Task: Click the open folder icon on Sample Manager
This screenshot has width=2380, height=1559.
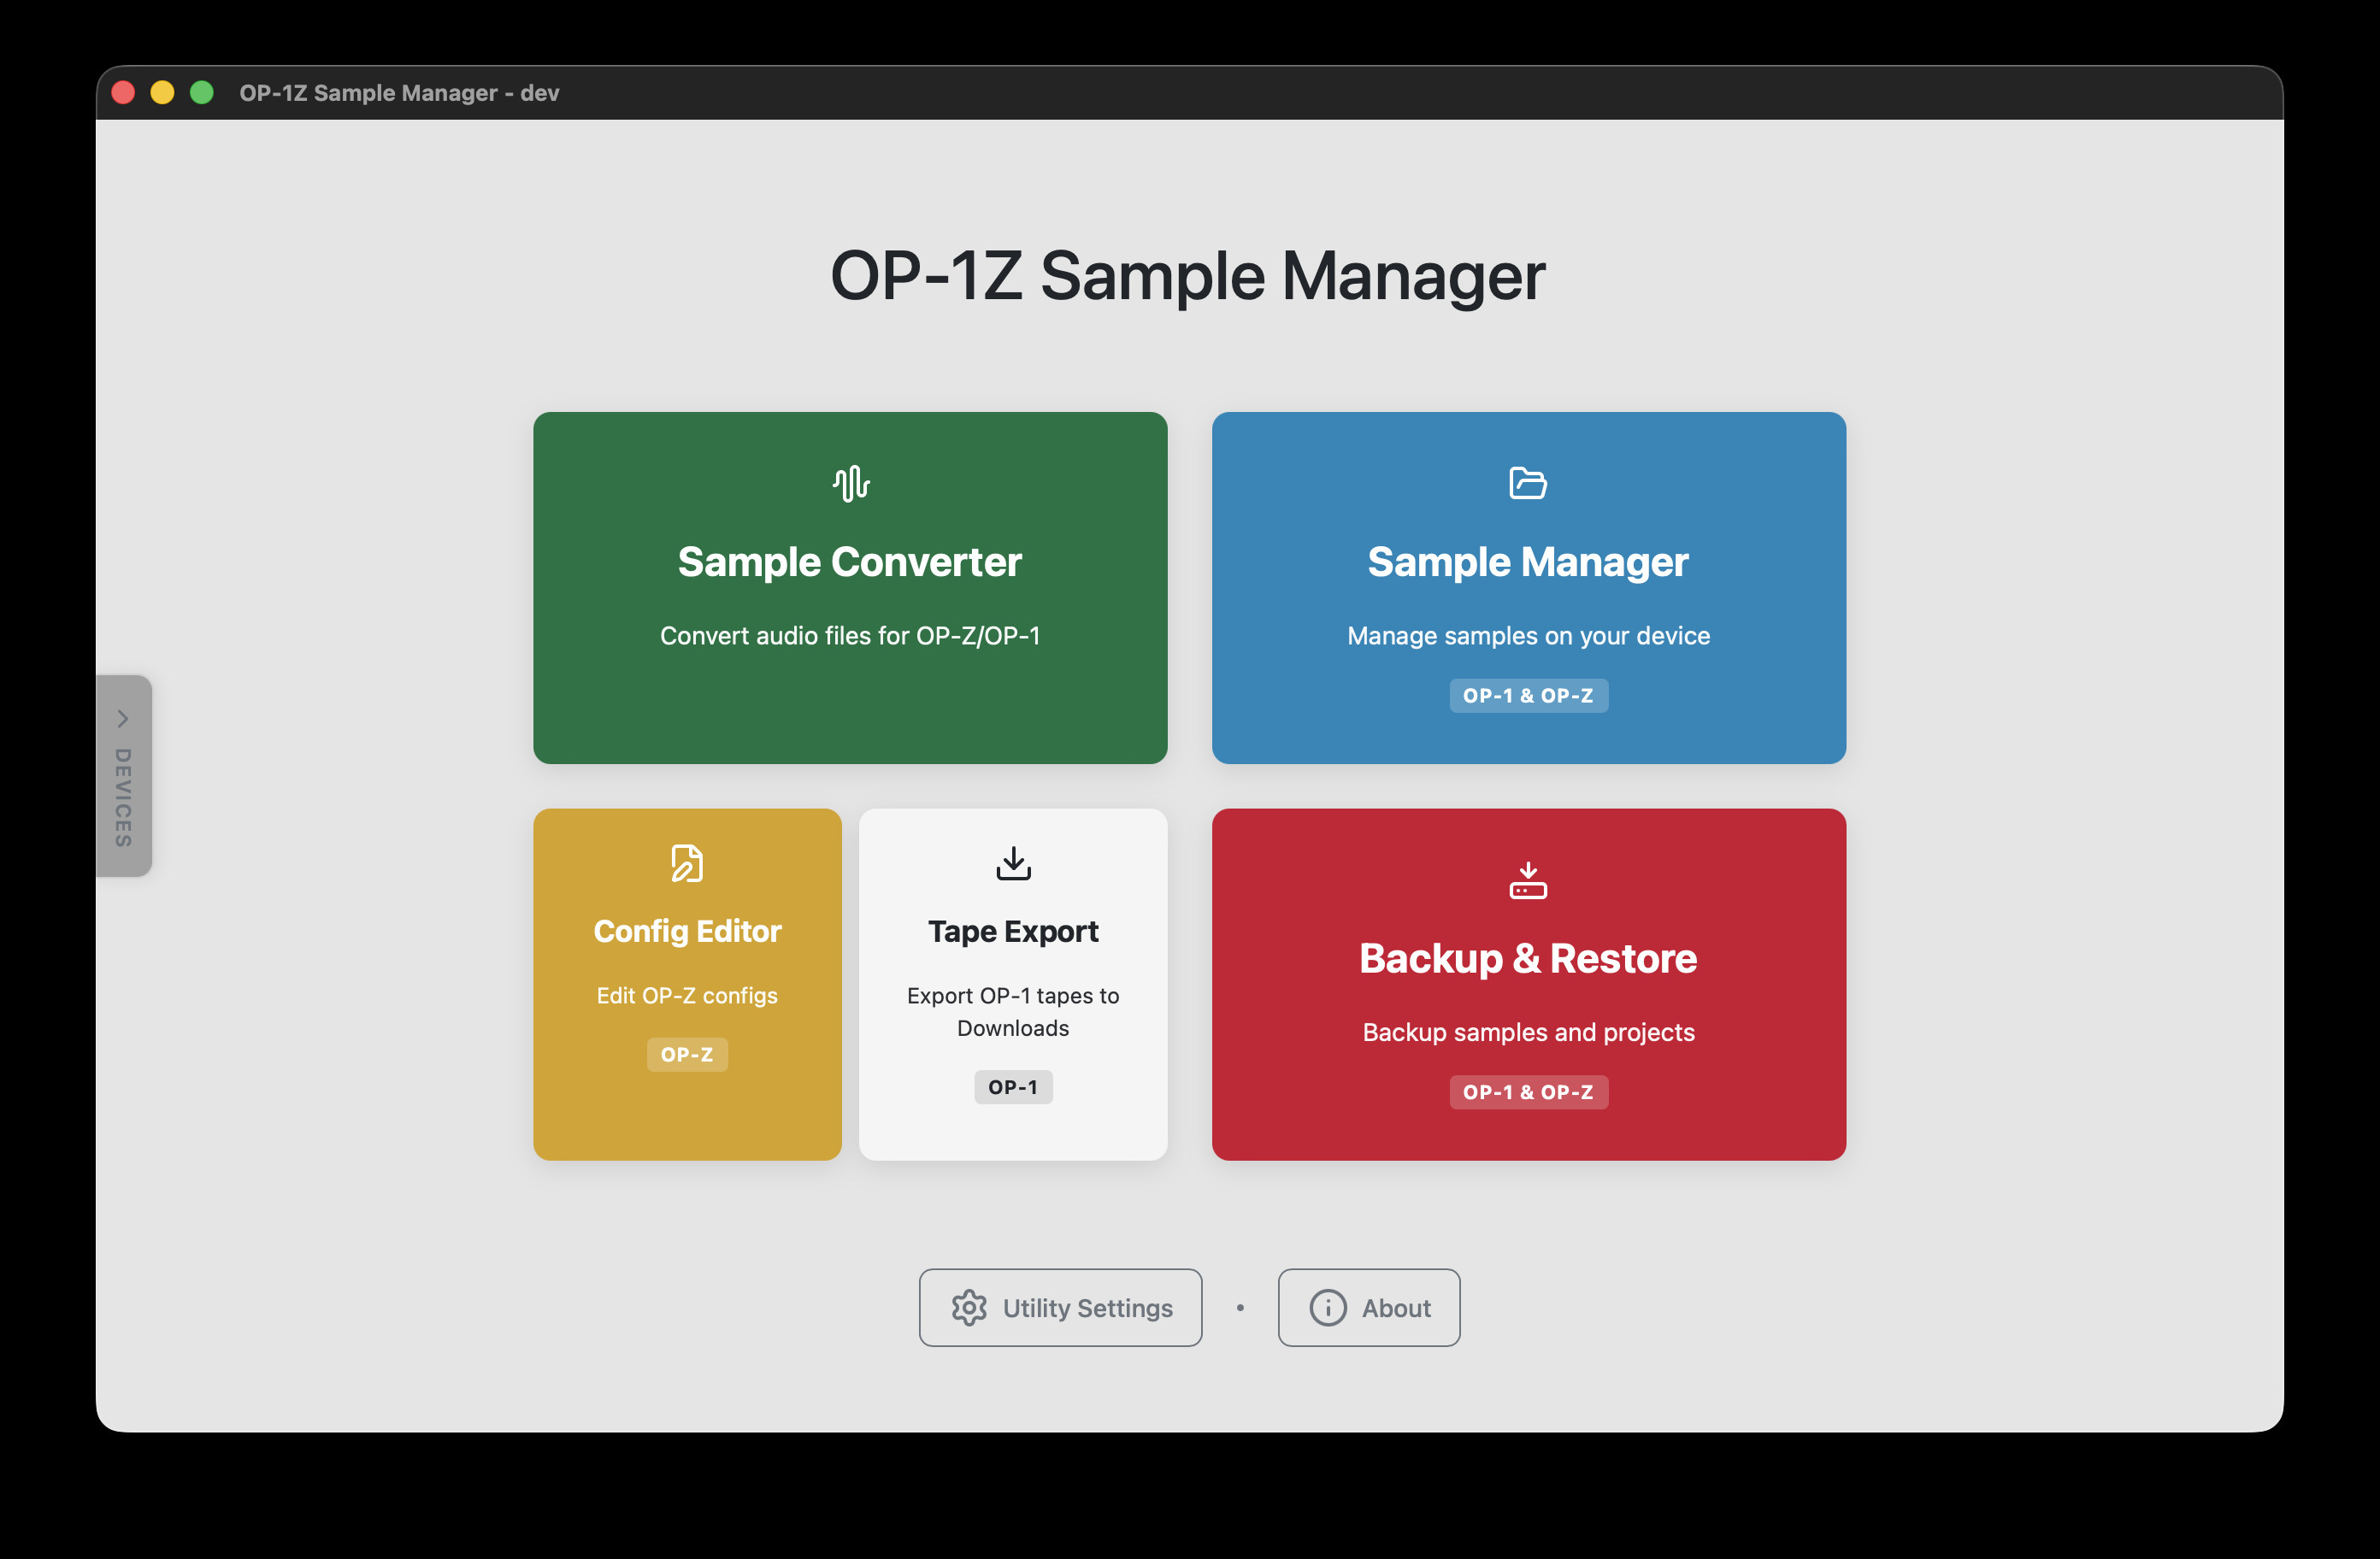Action: [x=1528, y=484]
